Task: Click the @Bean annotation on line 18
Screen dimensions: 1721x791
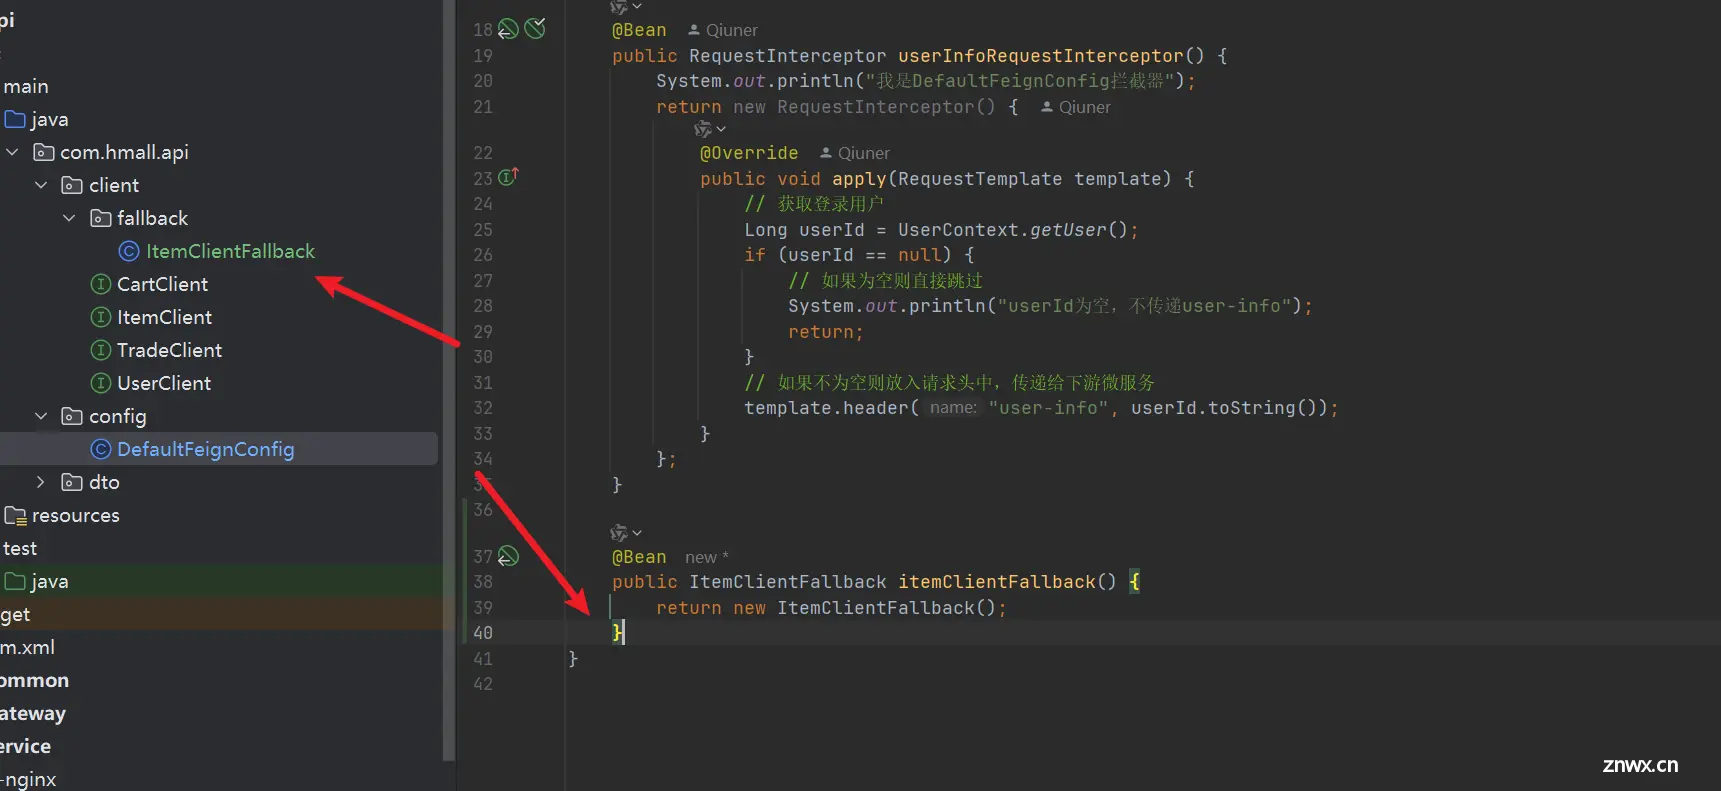Action: click(x=639, y=30)
